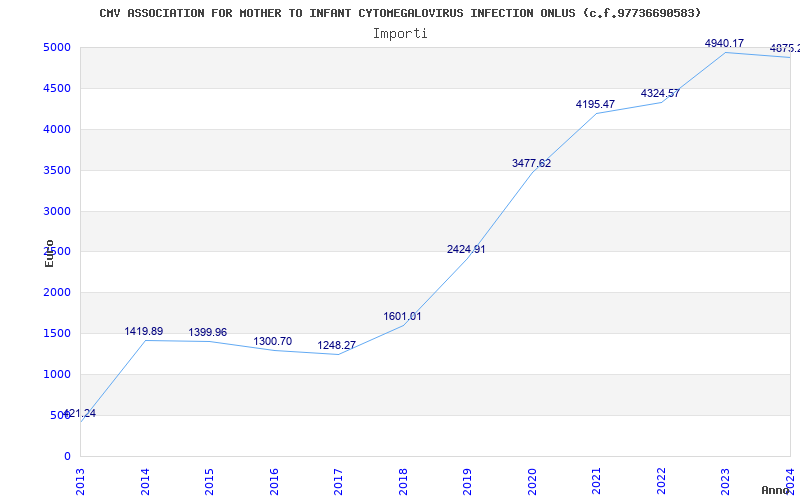This screenshot has width=800, height=500.
Task: Click the chart title CMV ASSOCIATION FOR MOTHER TO INFANT
Action: tap(400, 13)
